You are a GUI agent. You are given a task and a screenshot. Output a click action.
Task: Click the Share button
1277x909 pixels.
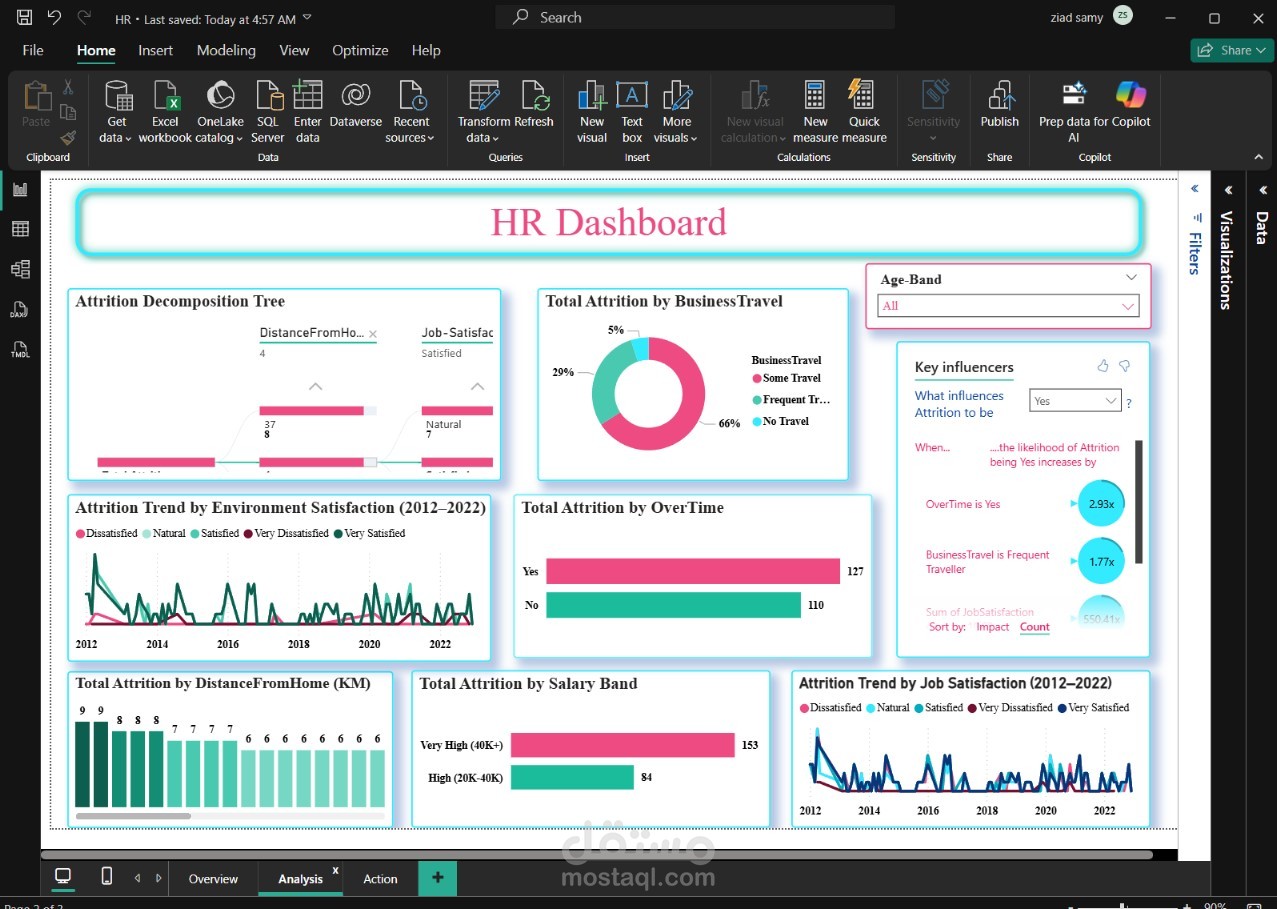tap(1230, 50)
